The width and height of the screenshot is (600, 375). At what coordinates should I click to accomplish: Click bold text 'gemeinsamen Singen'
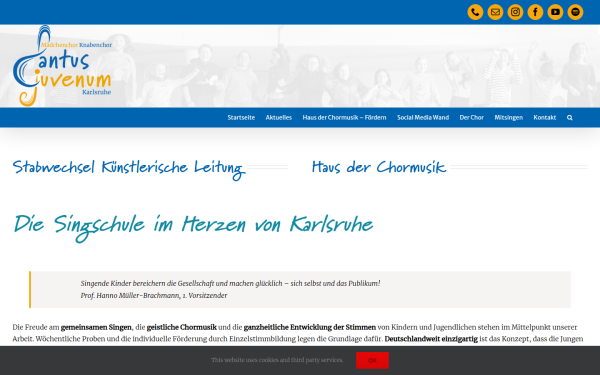(x=96, y=327)
